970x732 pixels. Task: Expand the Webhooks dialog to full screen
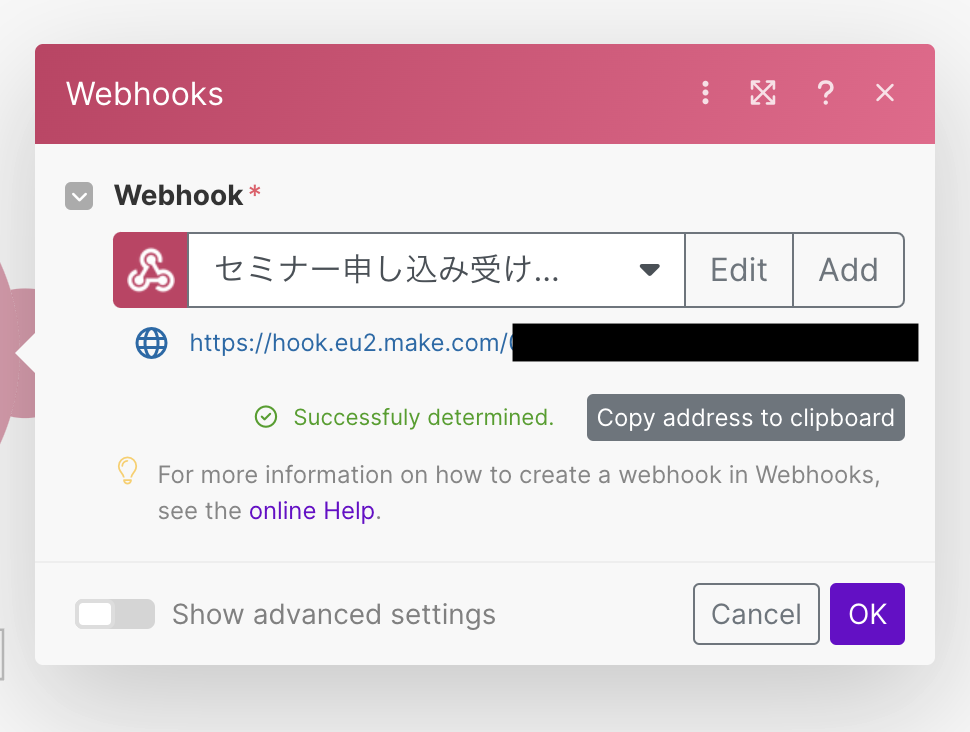pos(763,93)
